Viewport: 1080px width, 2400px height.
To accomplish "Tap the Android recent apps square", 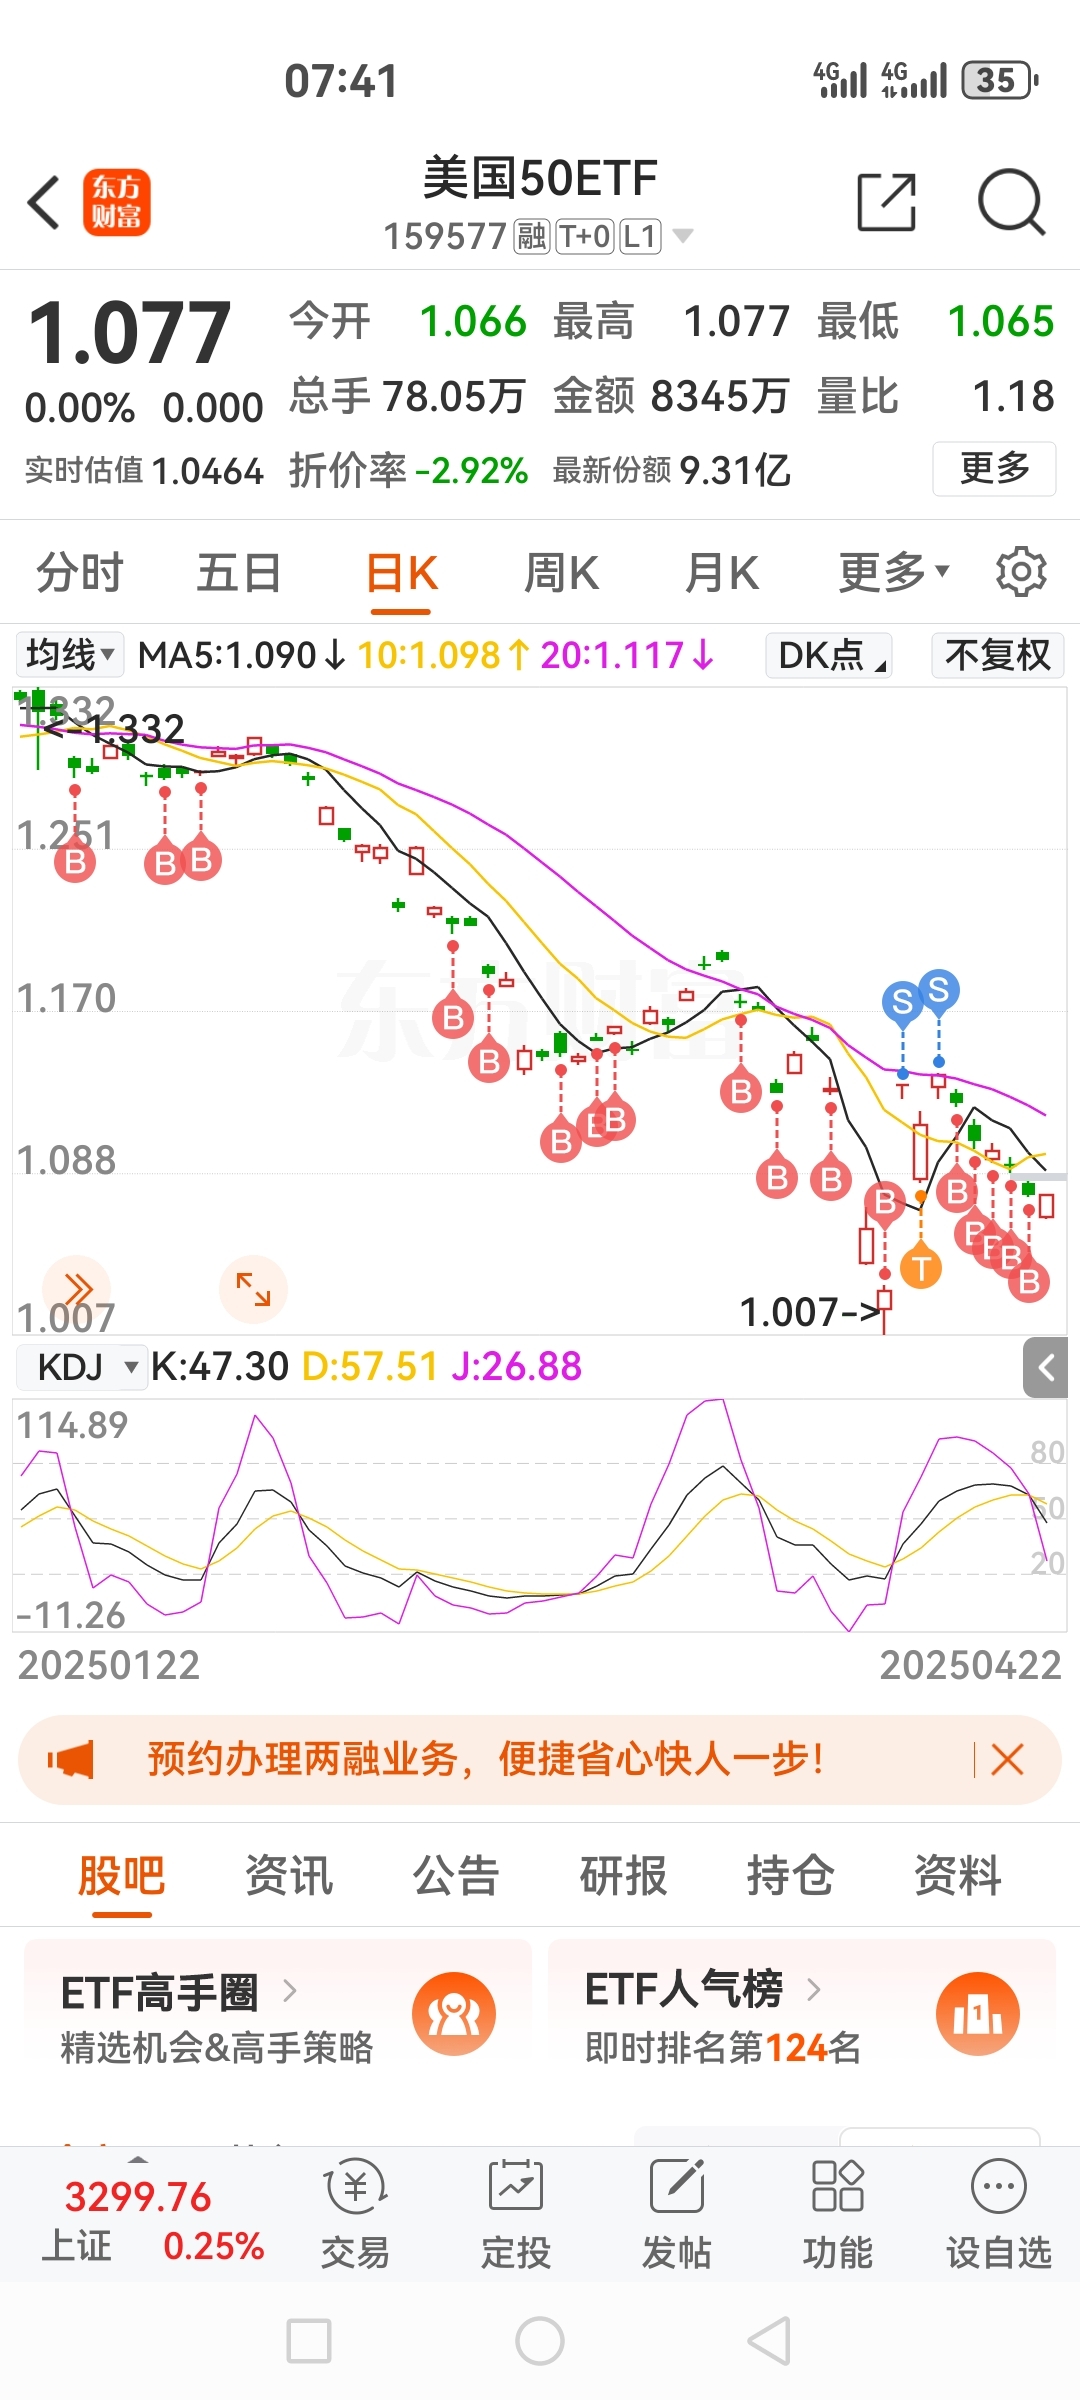I will 309,2341.
